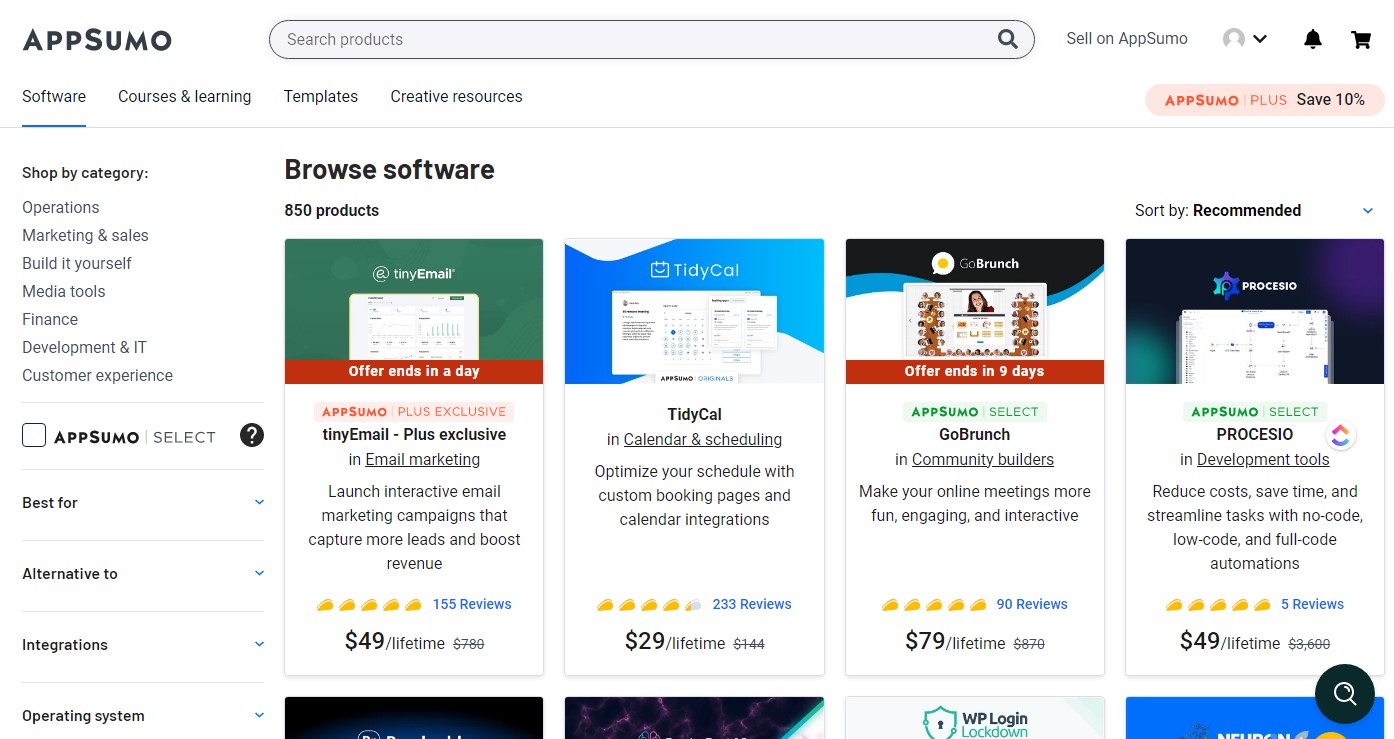Viewport: 1394px width, 739px height.
Task: View tinyEmail 155 Reviews
Action: point(472,605)
